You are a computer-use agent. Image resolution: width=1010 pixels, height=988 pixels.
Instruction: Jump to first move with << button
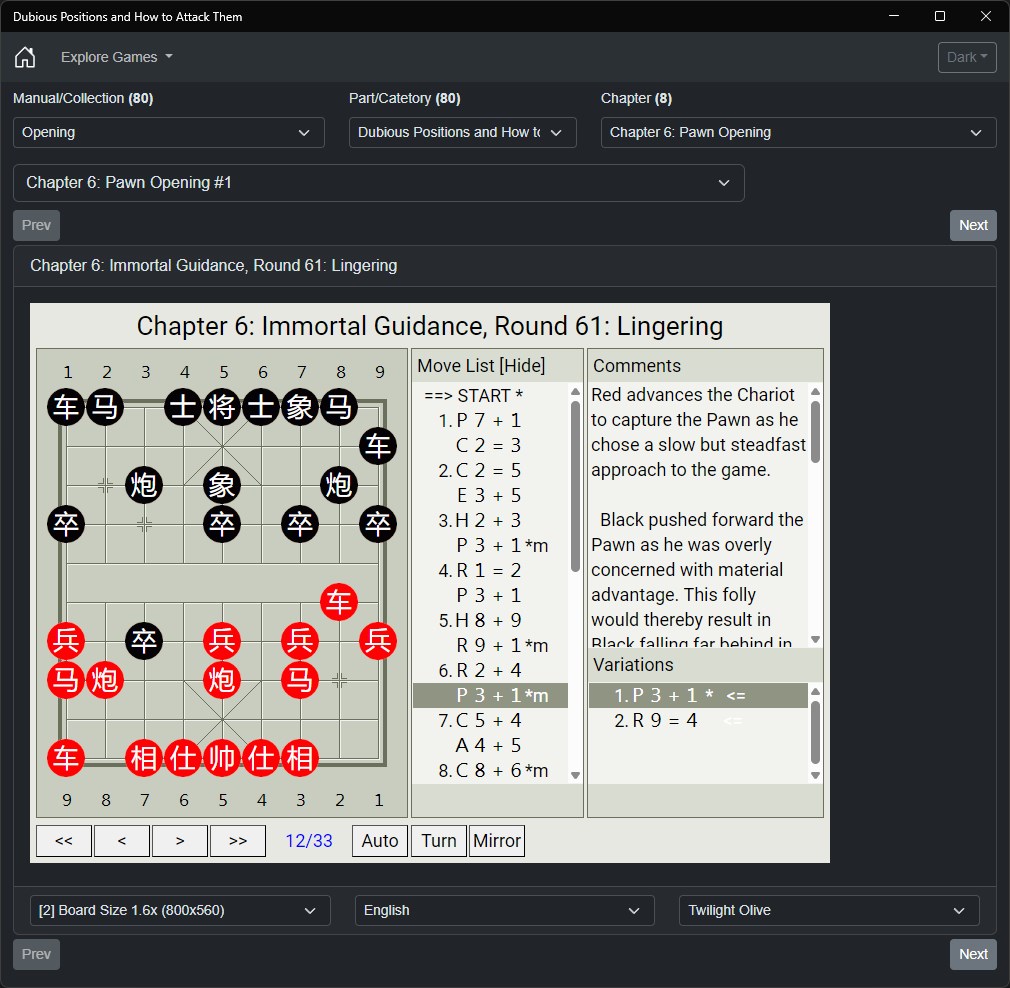[64, 841]
